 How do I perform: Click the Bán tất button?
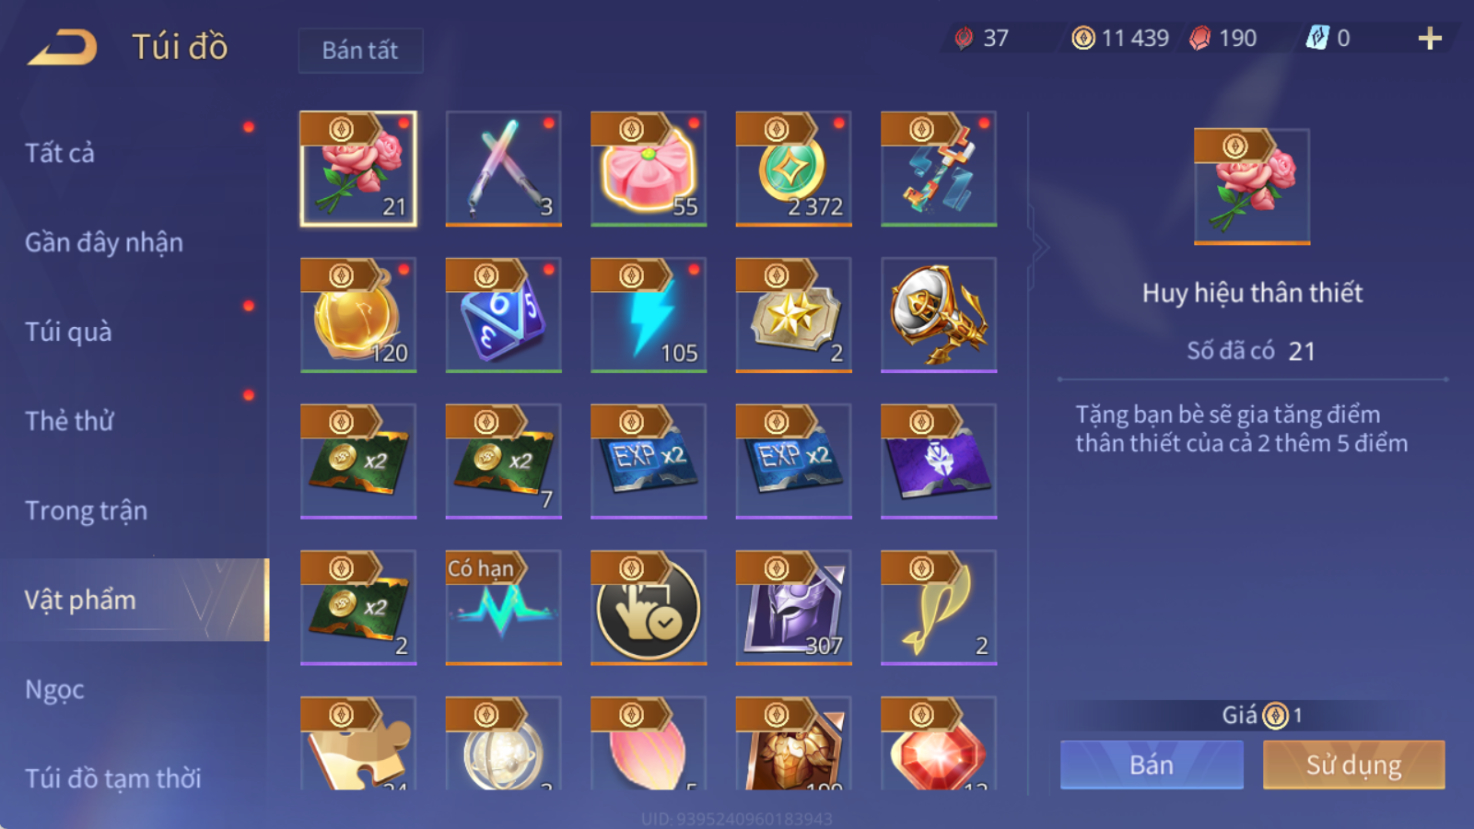point(360,50)
